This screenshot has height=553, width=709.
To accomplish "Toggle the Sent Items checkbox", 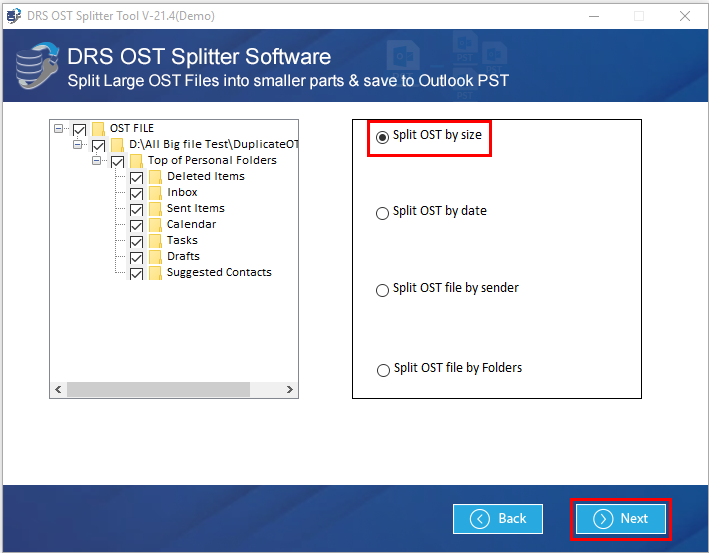I will pos(136,209).
